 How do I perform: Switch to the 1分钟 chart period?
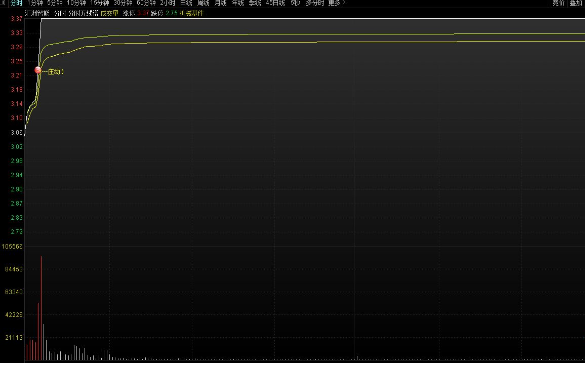click(36, 3)
